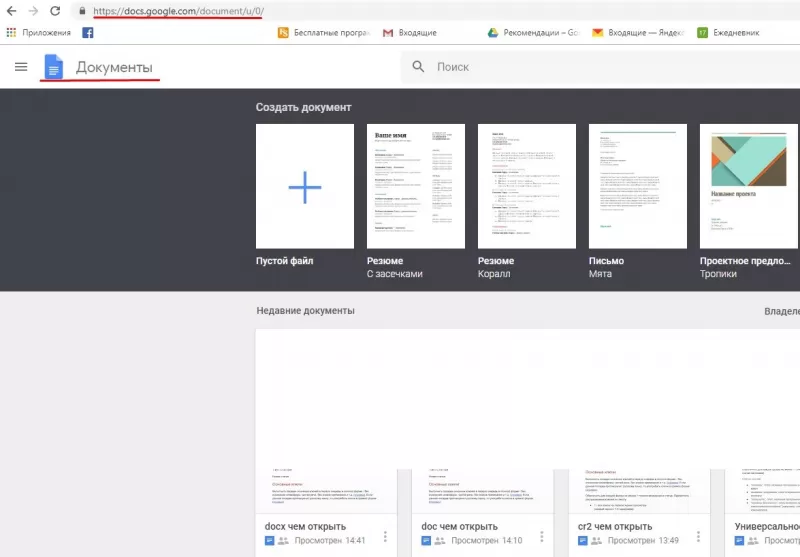Click the Недавние документы heading
Screen dimensions: 800x557
pos(306,311)
